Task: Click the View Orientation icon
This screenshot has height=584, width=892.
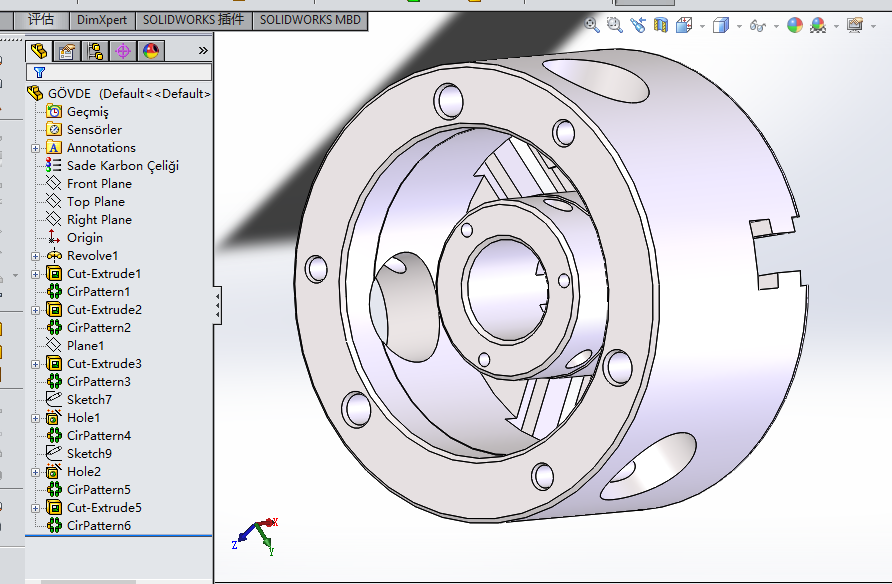Action: click(x=684, y=25)
